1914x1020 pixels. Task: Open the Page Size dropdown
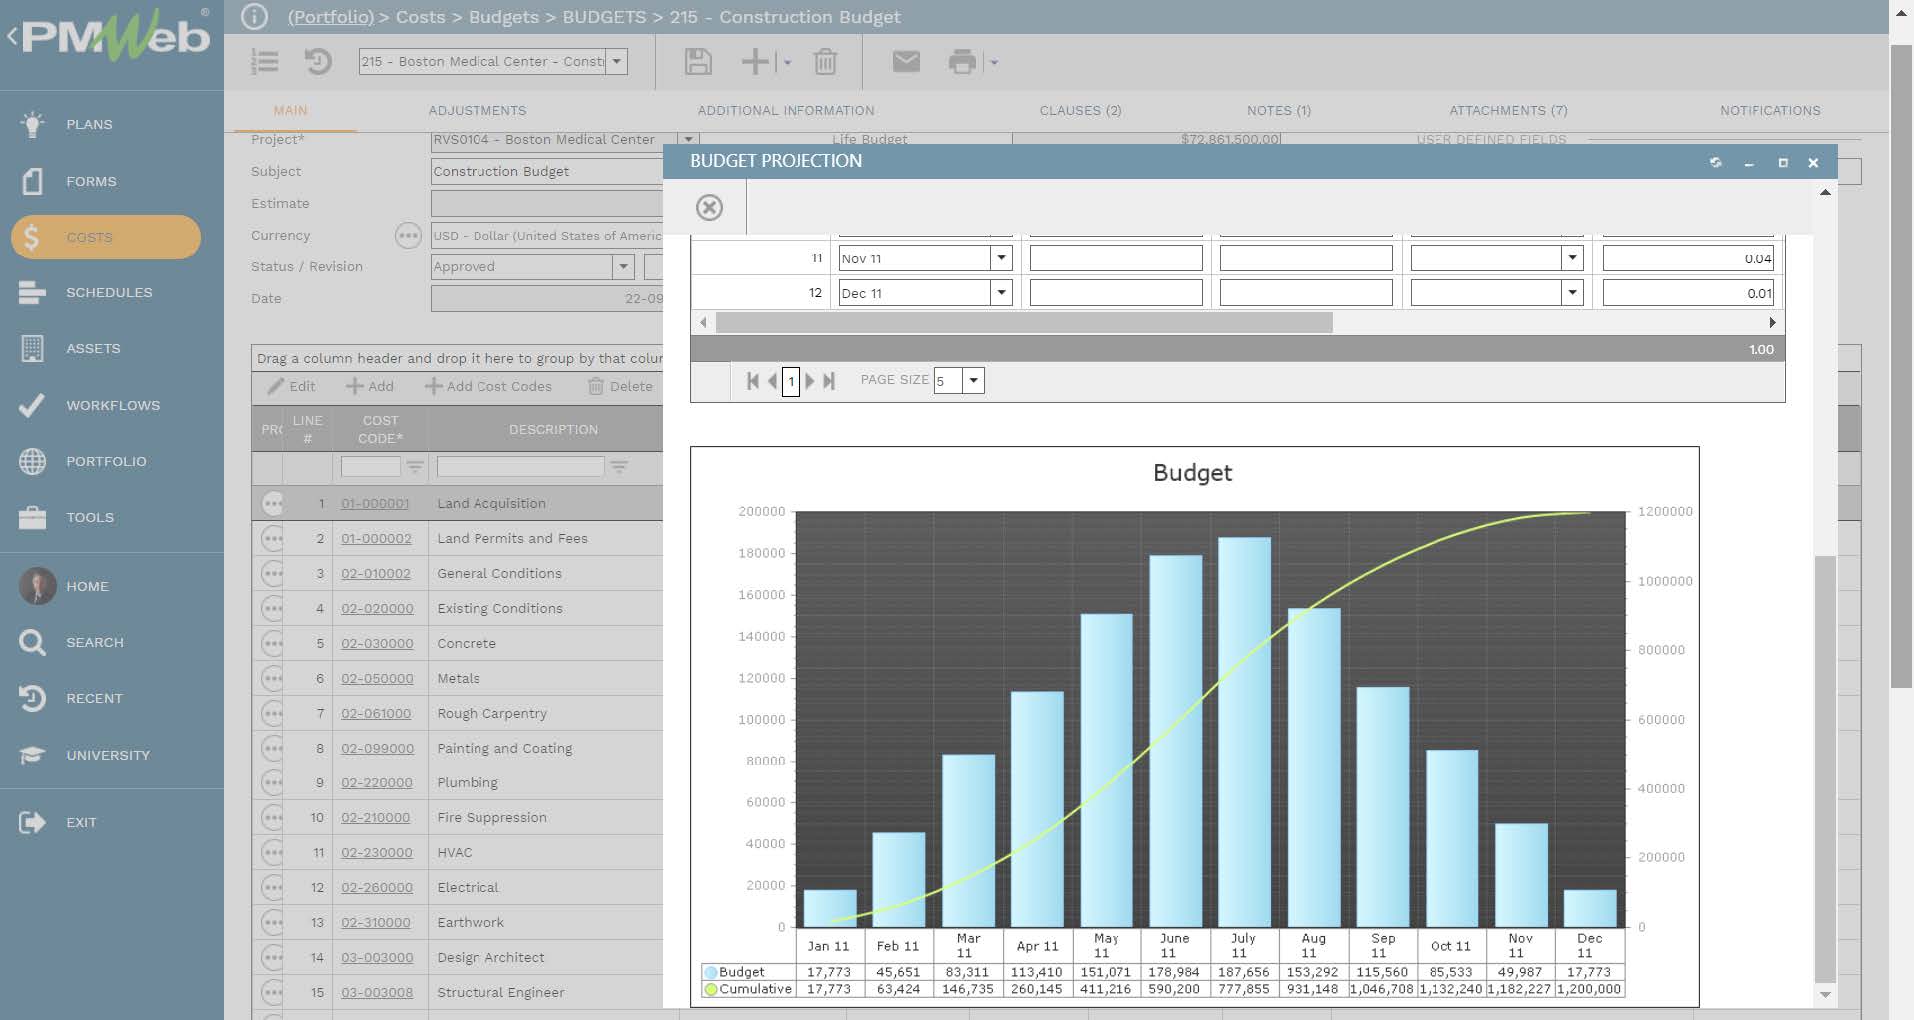coord(973,381)
